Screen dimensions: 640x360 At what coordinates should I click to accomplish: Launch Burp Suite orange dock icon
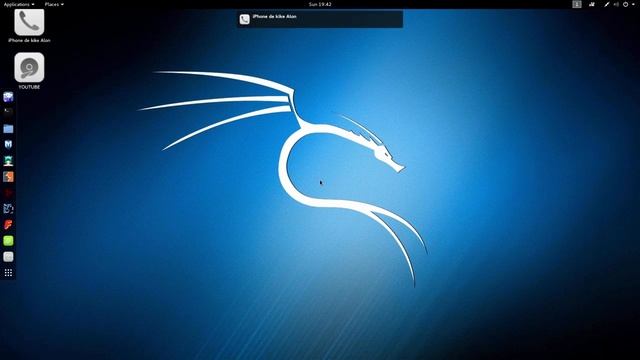(x=8, y=177)
